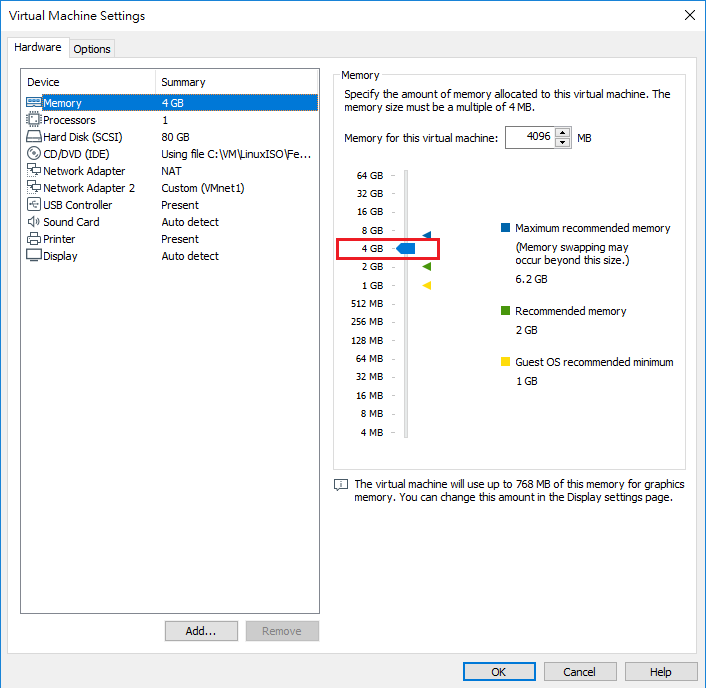Viewport: 714px width, 688px height.
Task: Click the 128 MB scale label
Action: tap(367, 341)
